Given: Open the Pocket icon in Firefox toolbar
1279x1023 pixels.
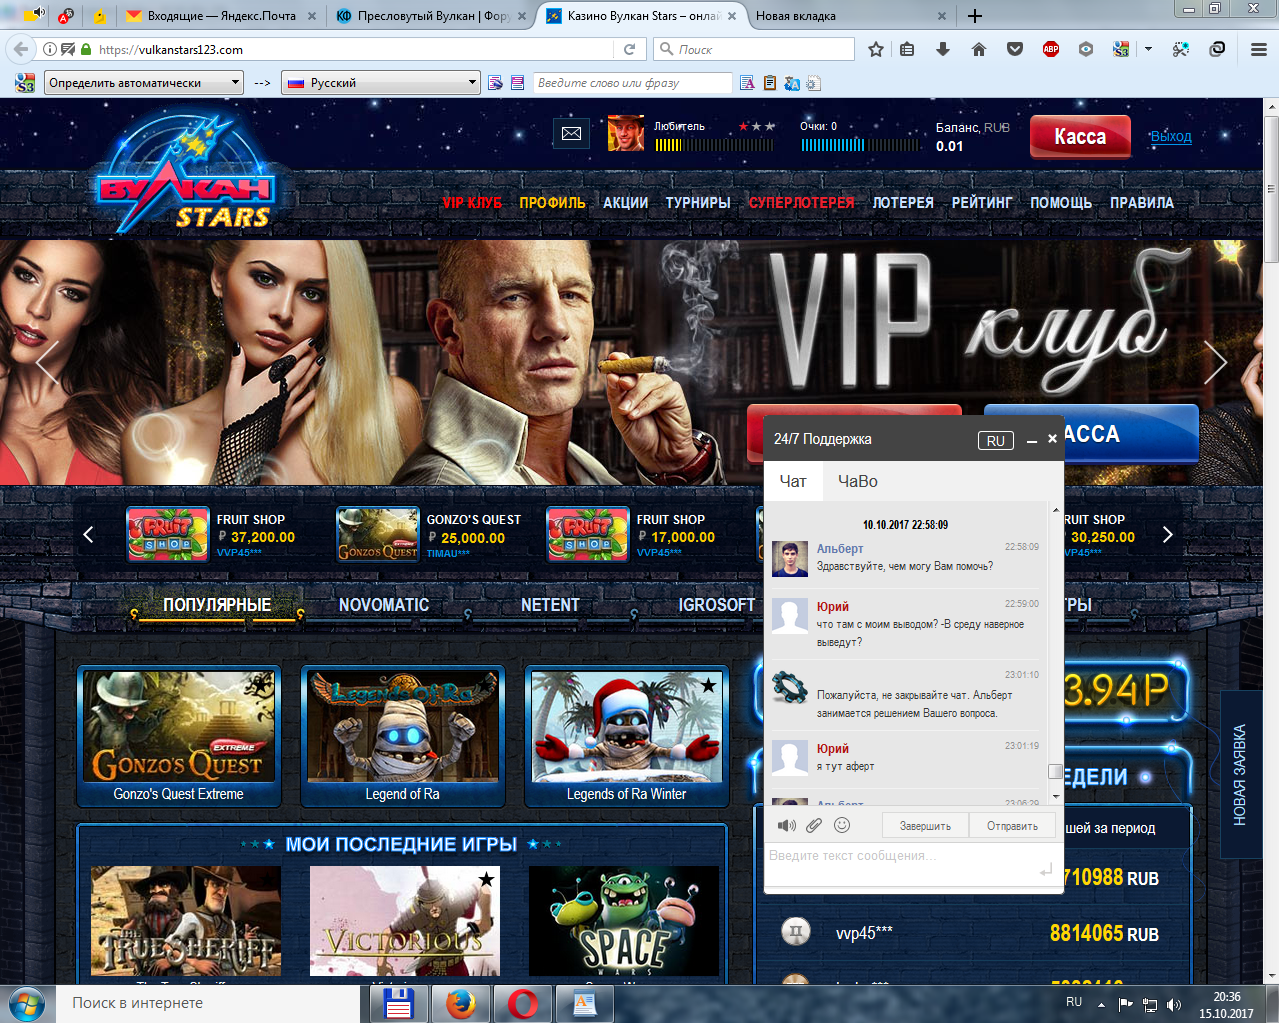Looking at the screenshot, I should point(1014,49).
